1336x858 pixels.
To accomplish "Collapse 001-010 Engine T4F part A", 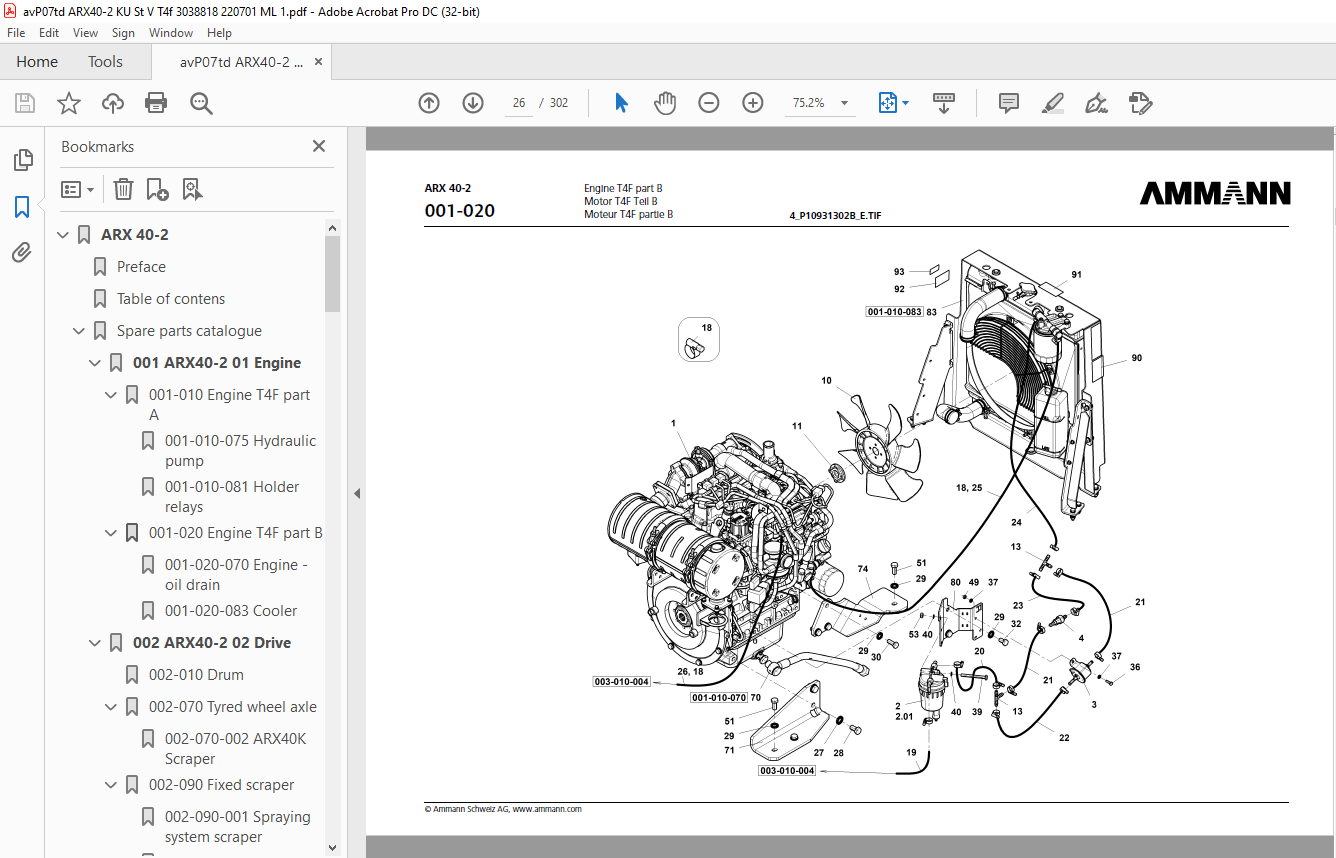I will pos(112,395).
